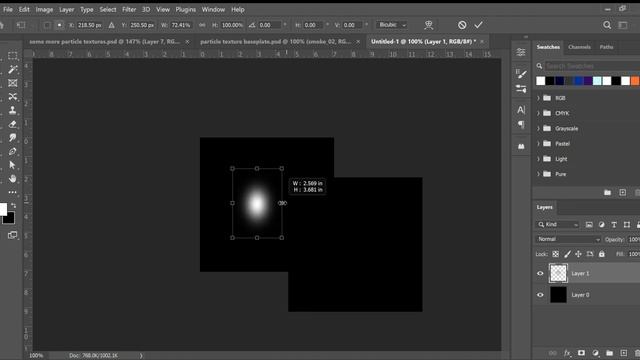The height and width of the screenshot is (360, 640).
Task: Click the white foreground color swatch
Action: click(3, 209)
